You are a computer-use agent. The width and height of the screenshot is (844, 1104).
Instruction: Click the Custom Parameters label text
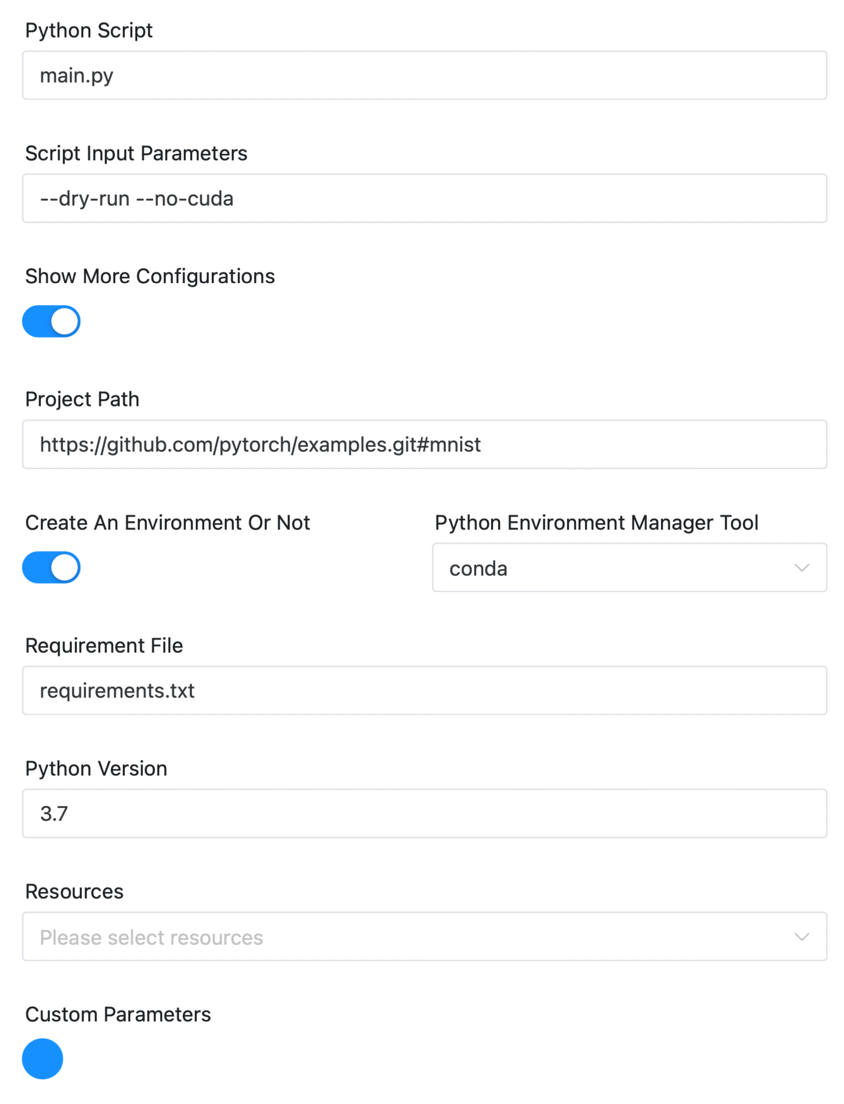point(118,1015)
